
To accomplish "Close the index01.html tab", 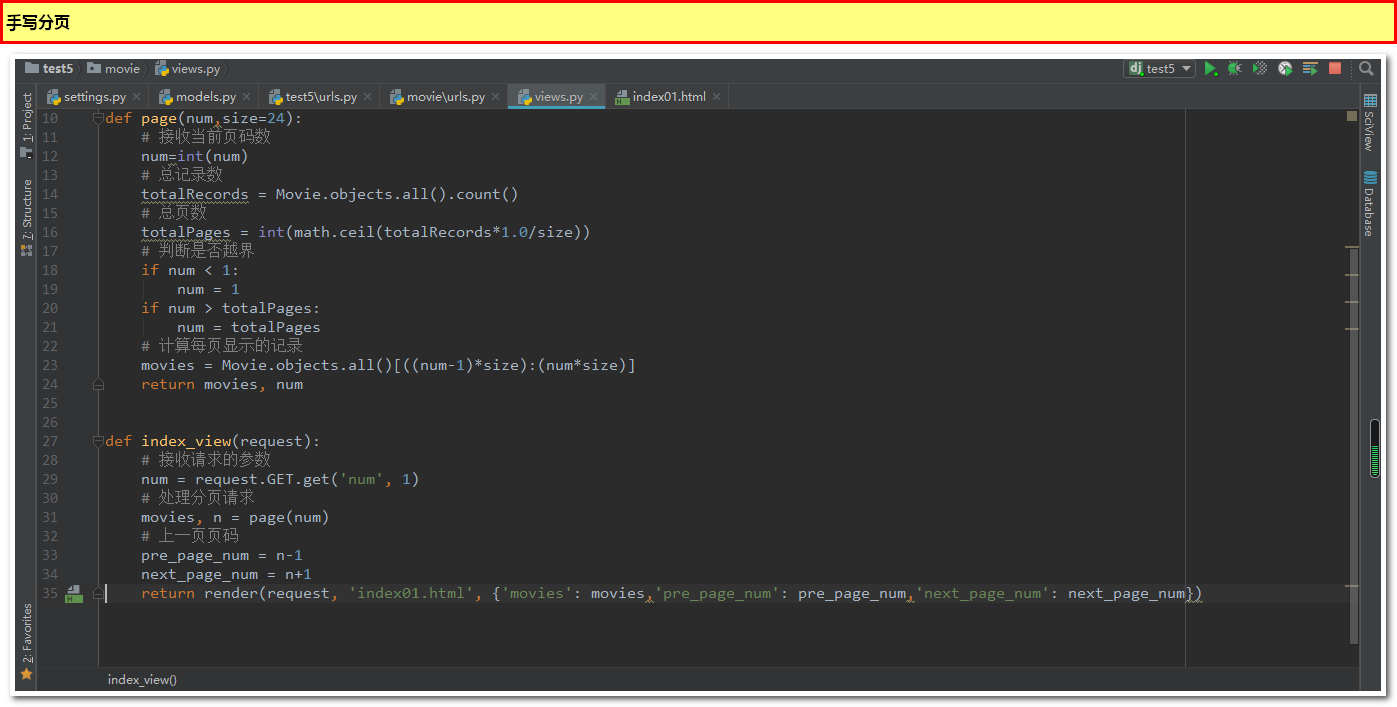I will 716,97.
